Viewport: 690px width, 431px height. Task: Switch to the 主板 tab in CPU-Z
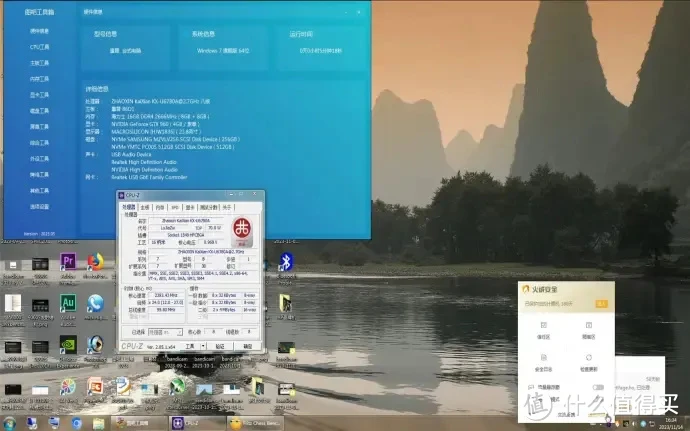[145, 207]
